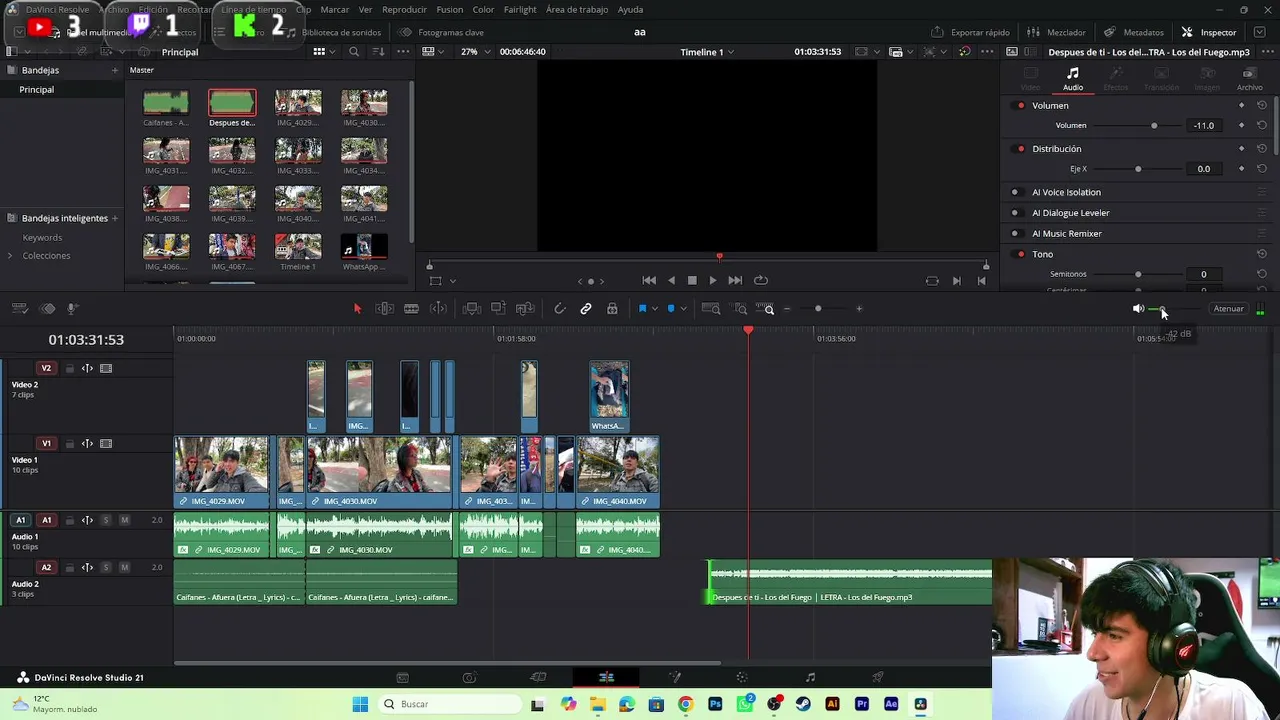Reset the Volumen section parameters
The height and width of the screenshot is (720, 1280).
pos(1262,105)
